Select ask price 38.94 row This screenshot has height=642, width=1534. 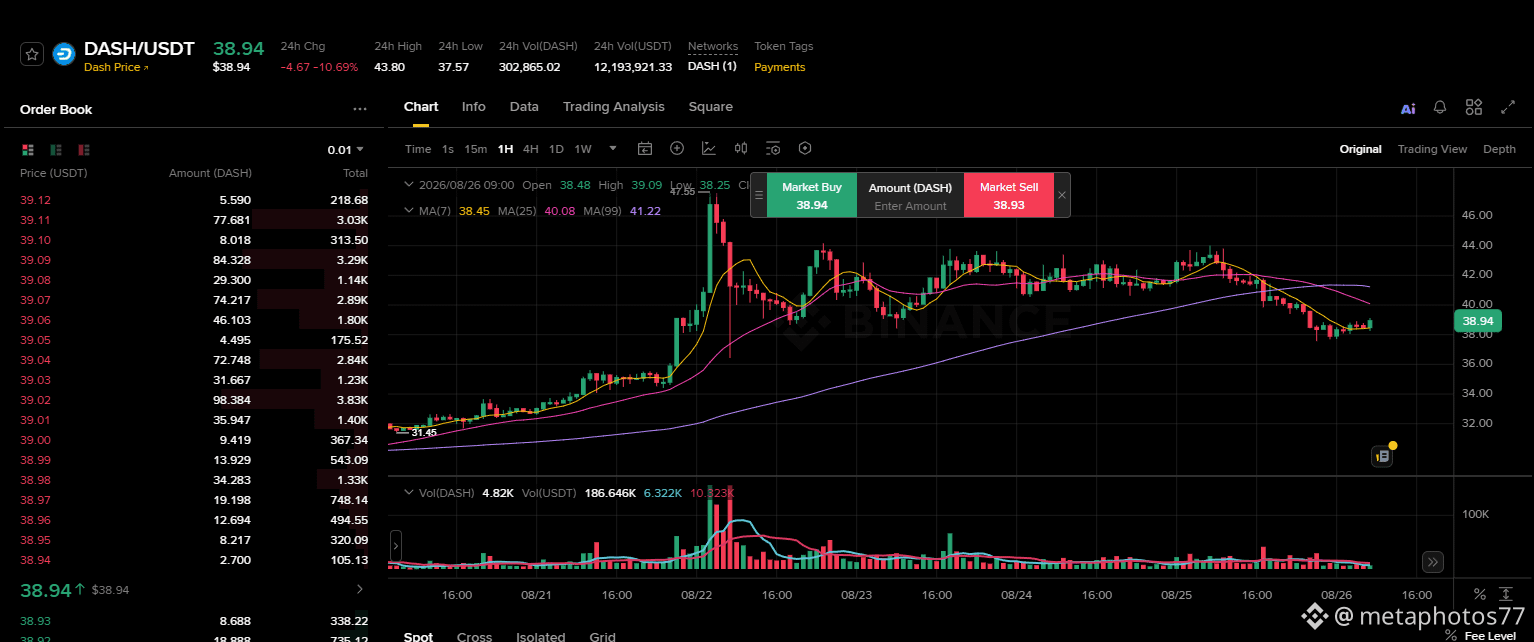(194, 560)
